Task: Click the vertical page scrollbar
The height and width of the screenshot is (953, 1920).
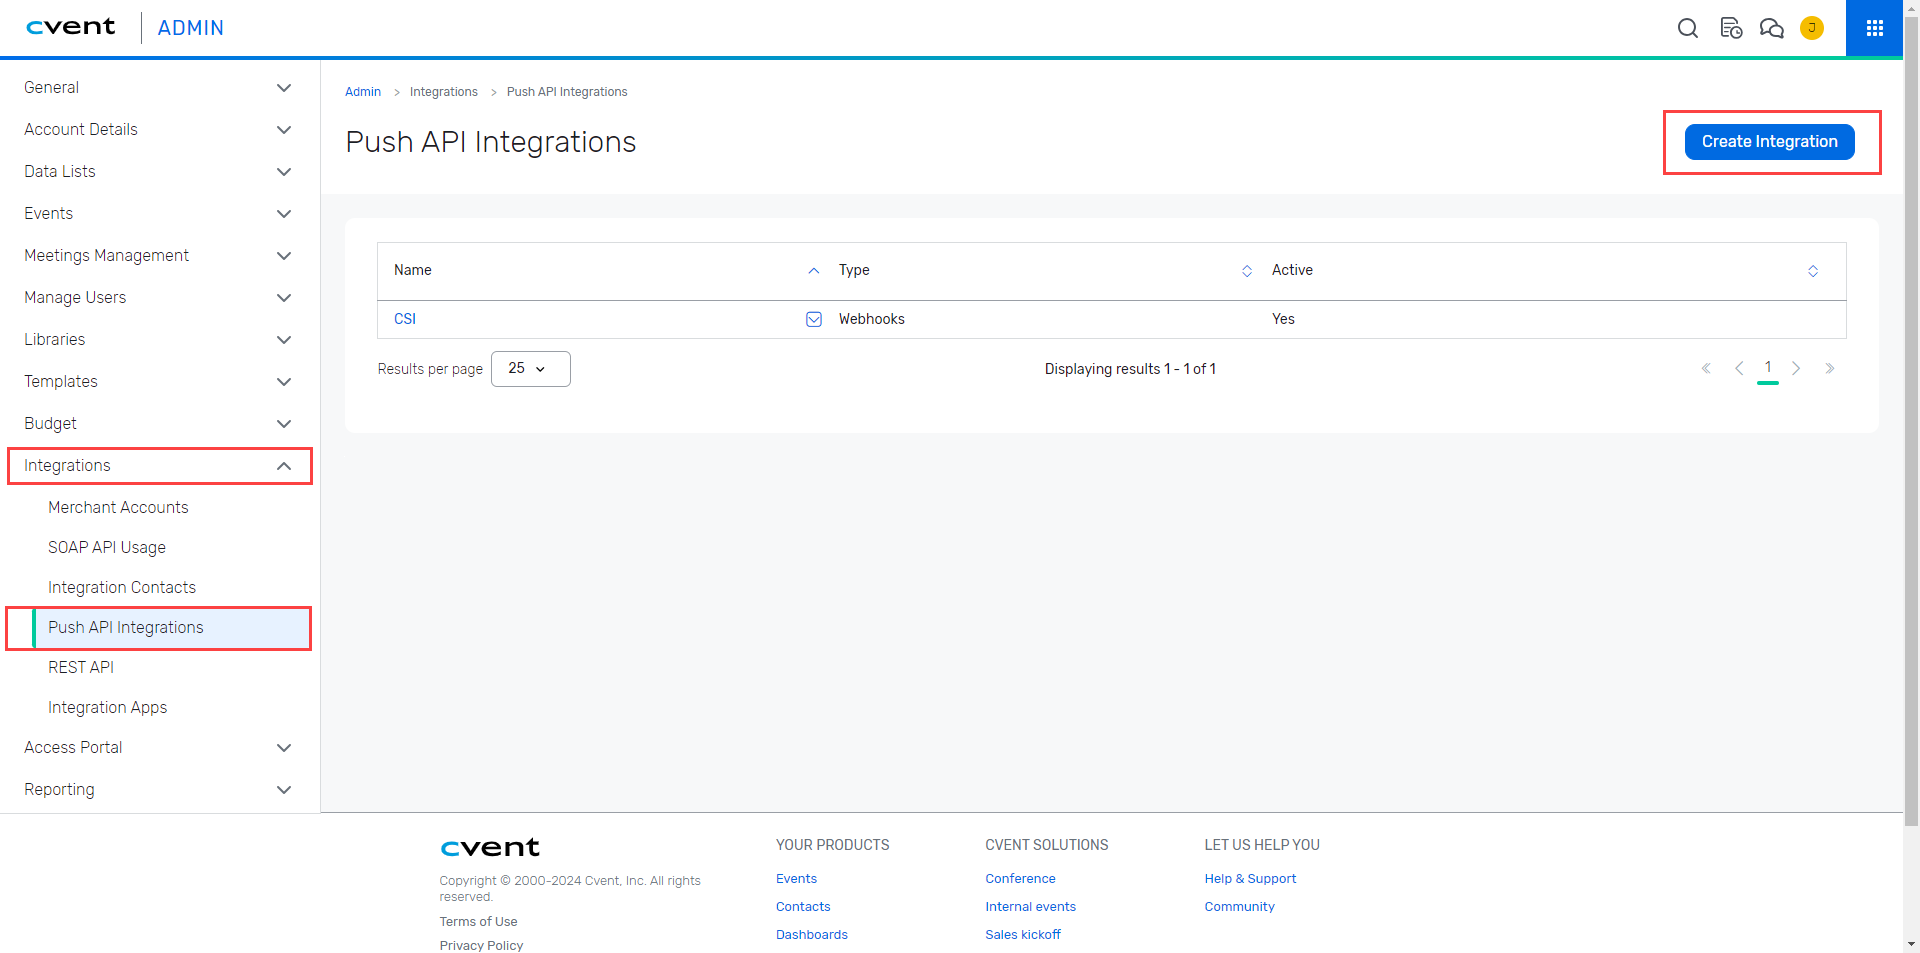Action: 1911,400
